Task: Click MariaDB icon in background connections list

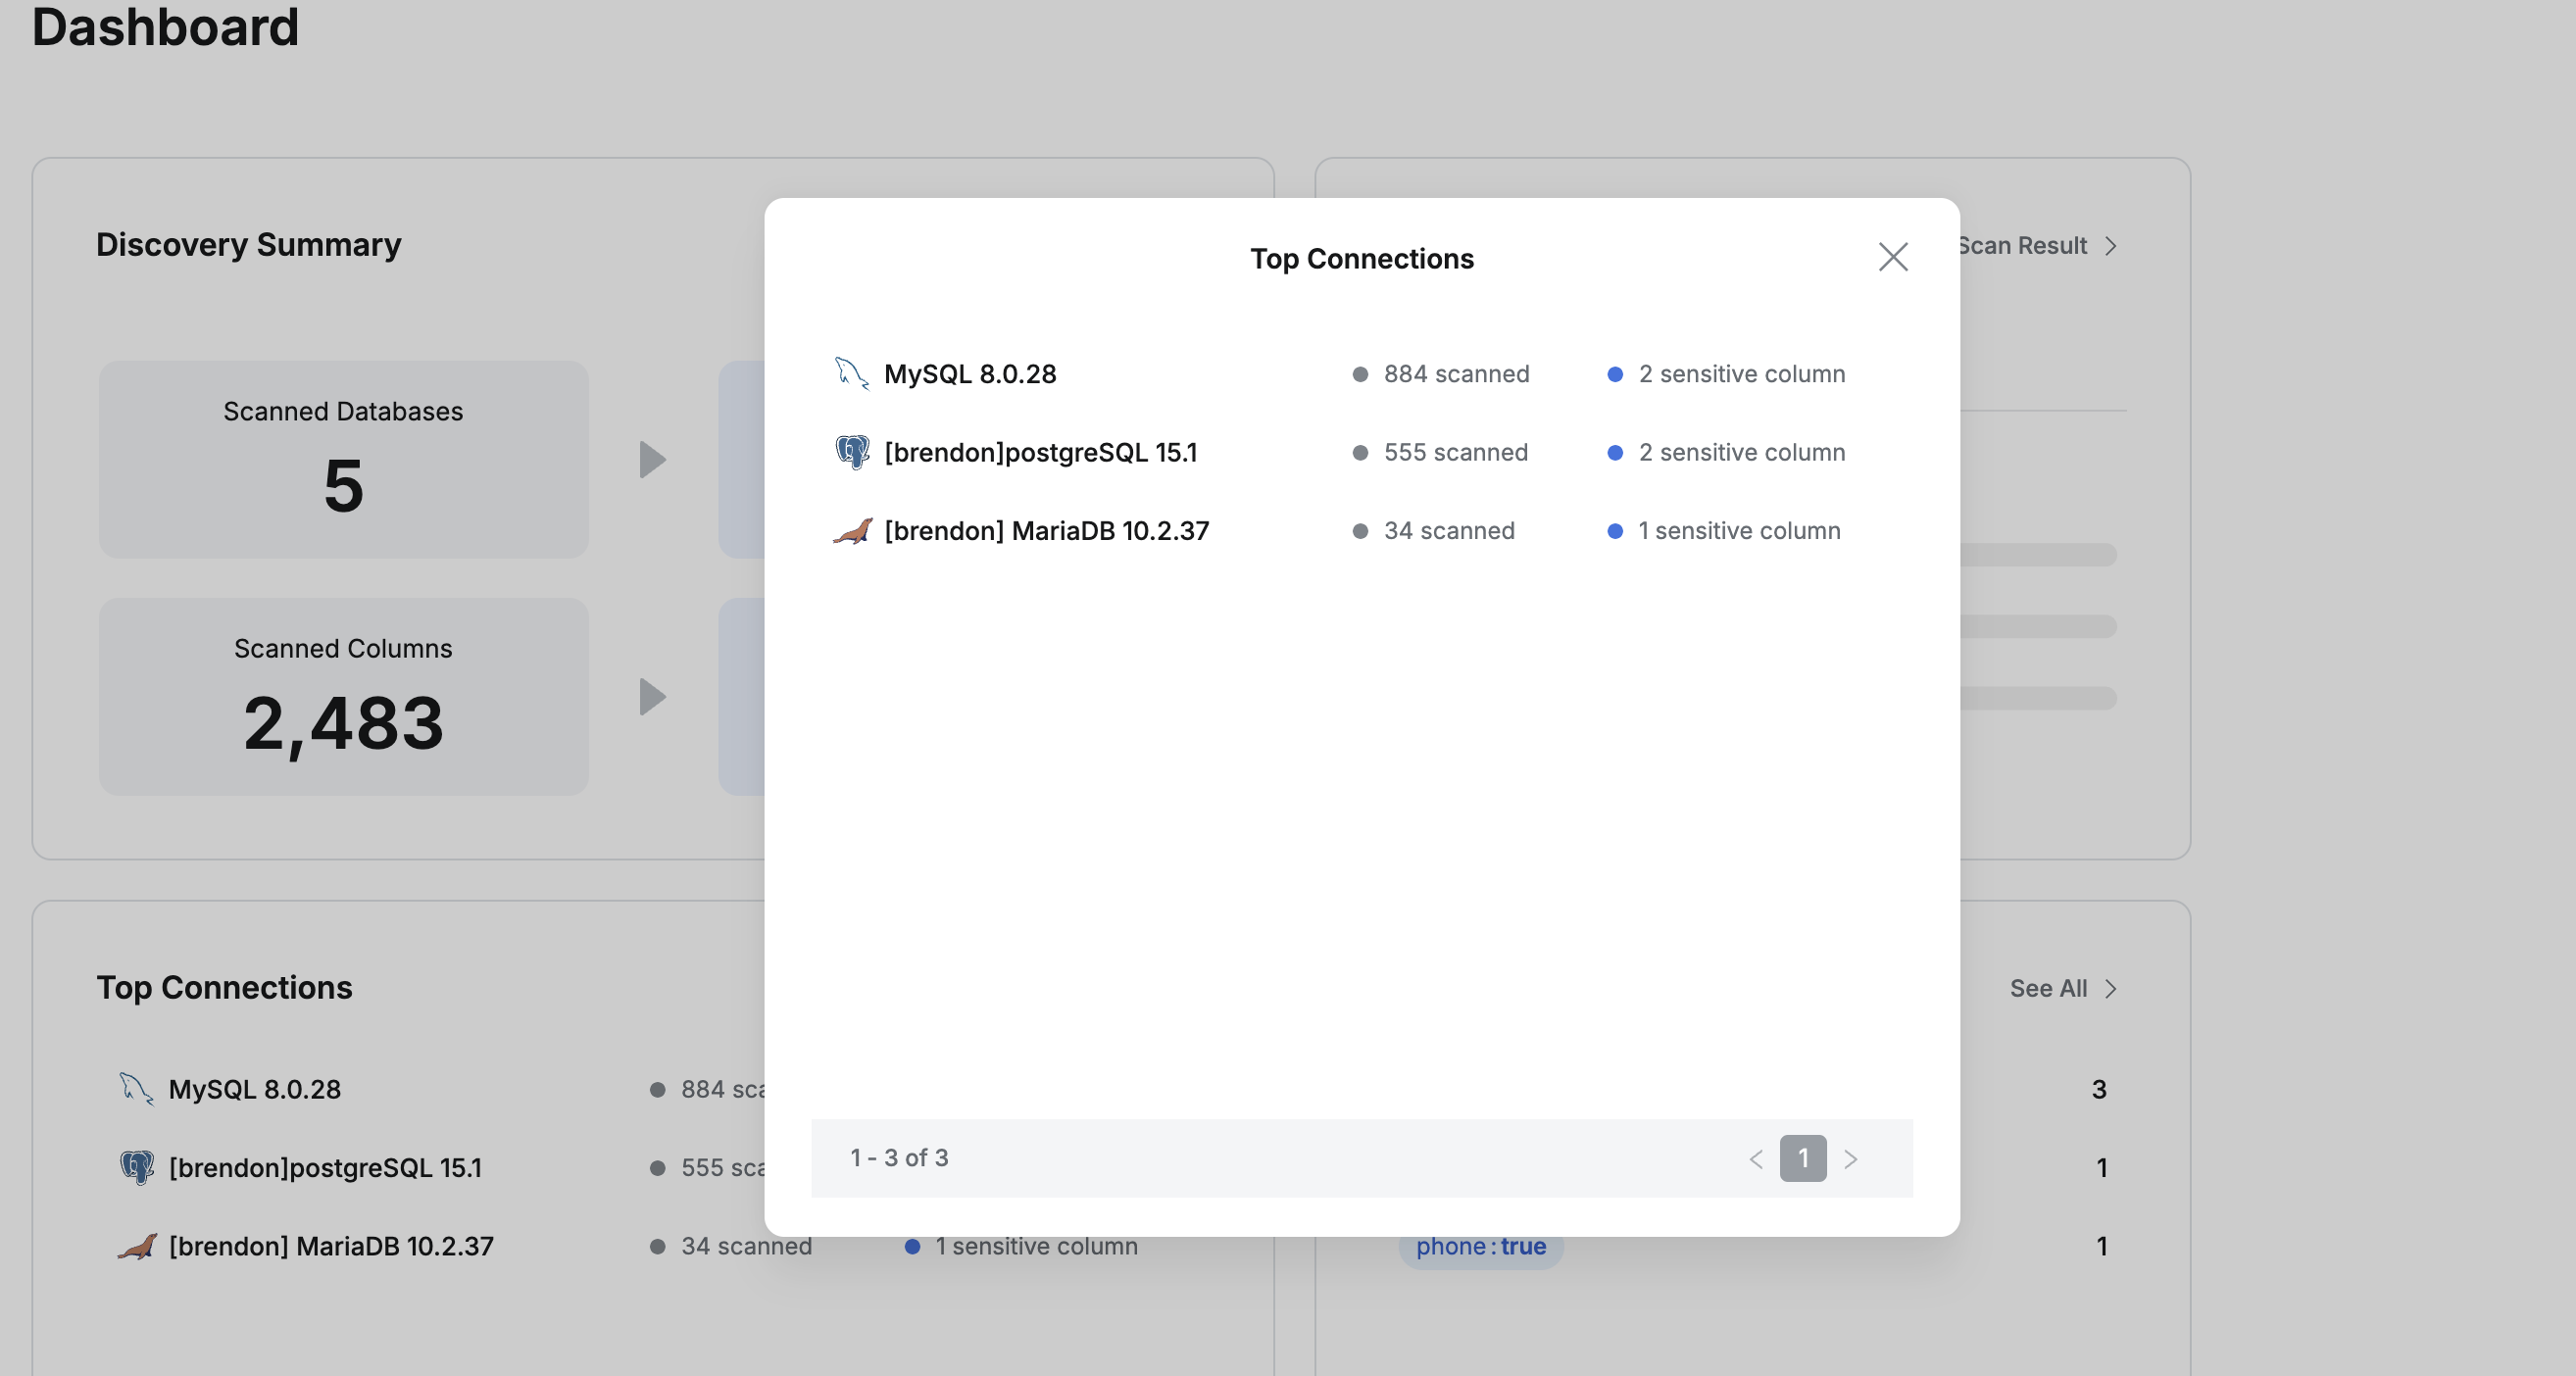Action: pyautogui.click(x=137, y=1246)
